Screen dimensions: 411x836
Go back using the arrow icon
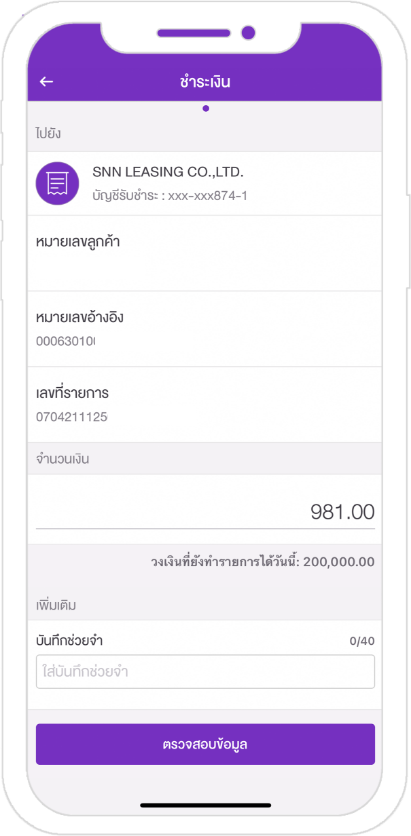46,82
